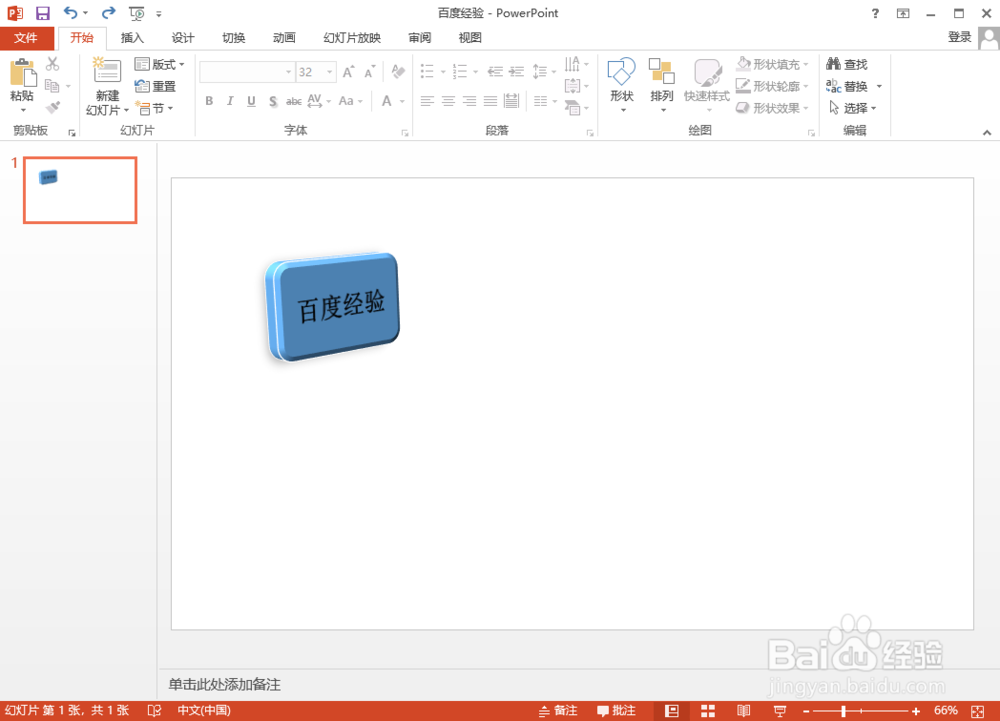The image size is (1000, 721).
Task: Align text right
Action: coord(469,101)
